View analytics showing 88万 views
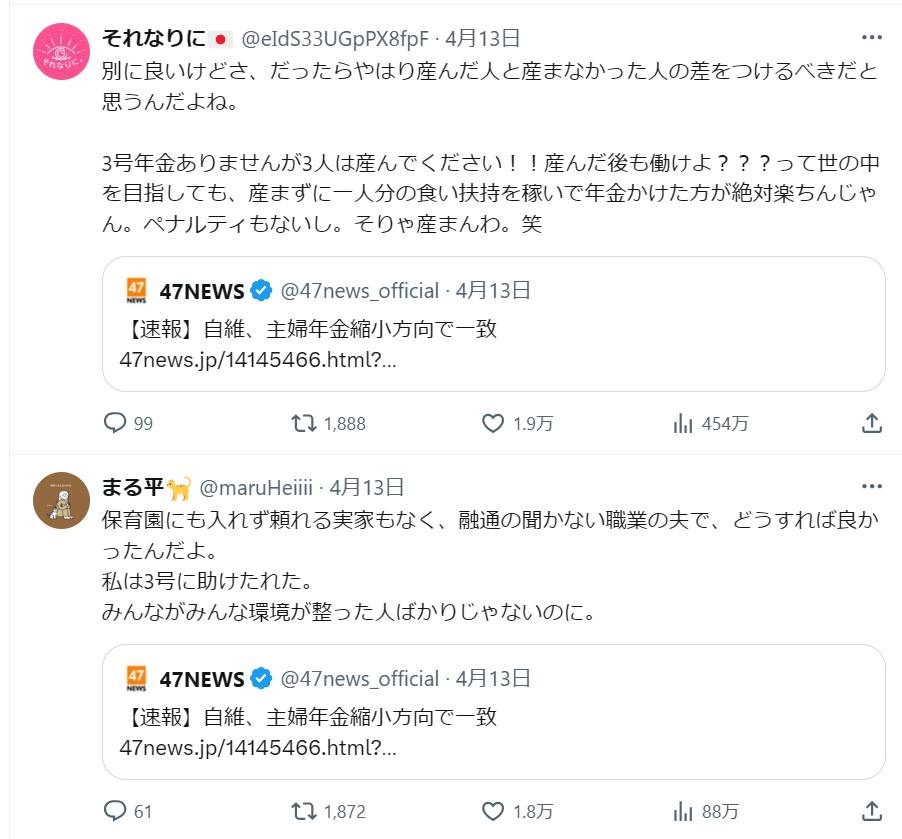 pyautogui.click(x=684, y=811)
